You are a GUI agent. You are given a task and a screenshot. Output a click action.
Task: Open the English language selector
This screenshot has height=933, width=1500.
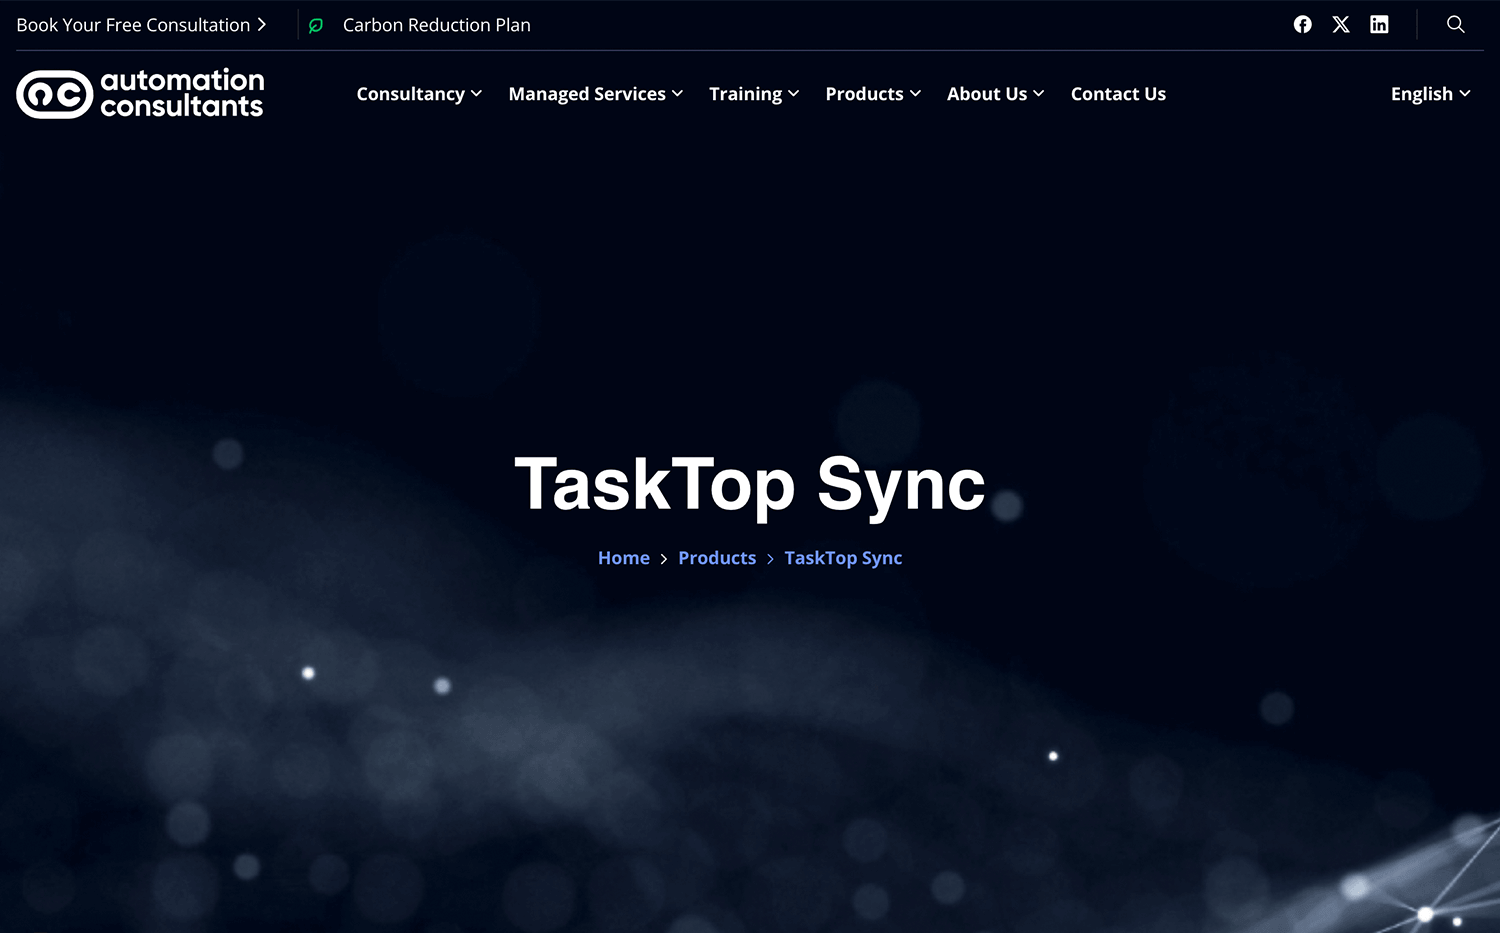coord(1430,94)
